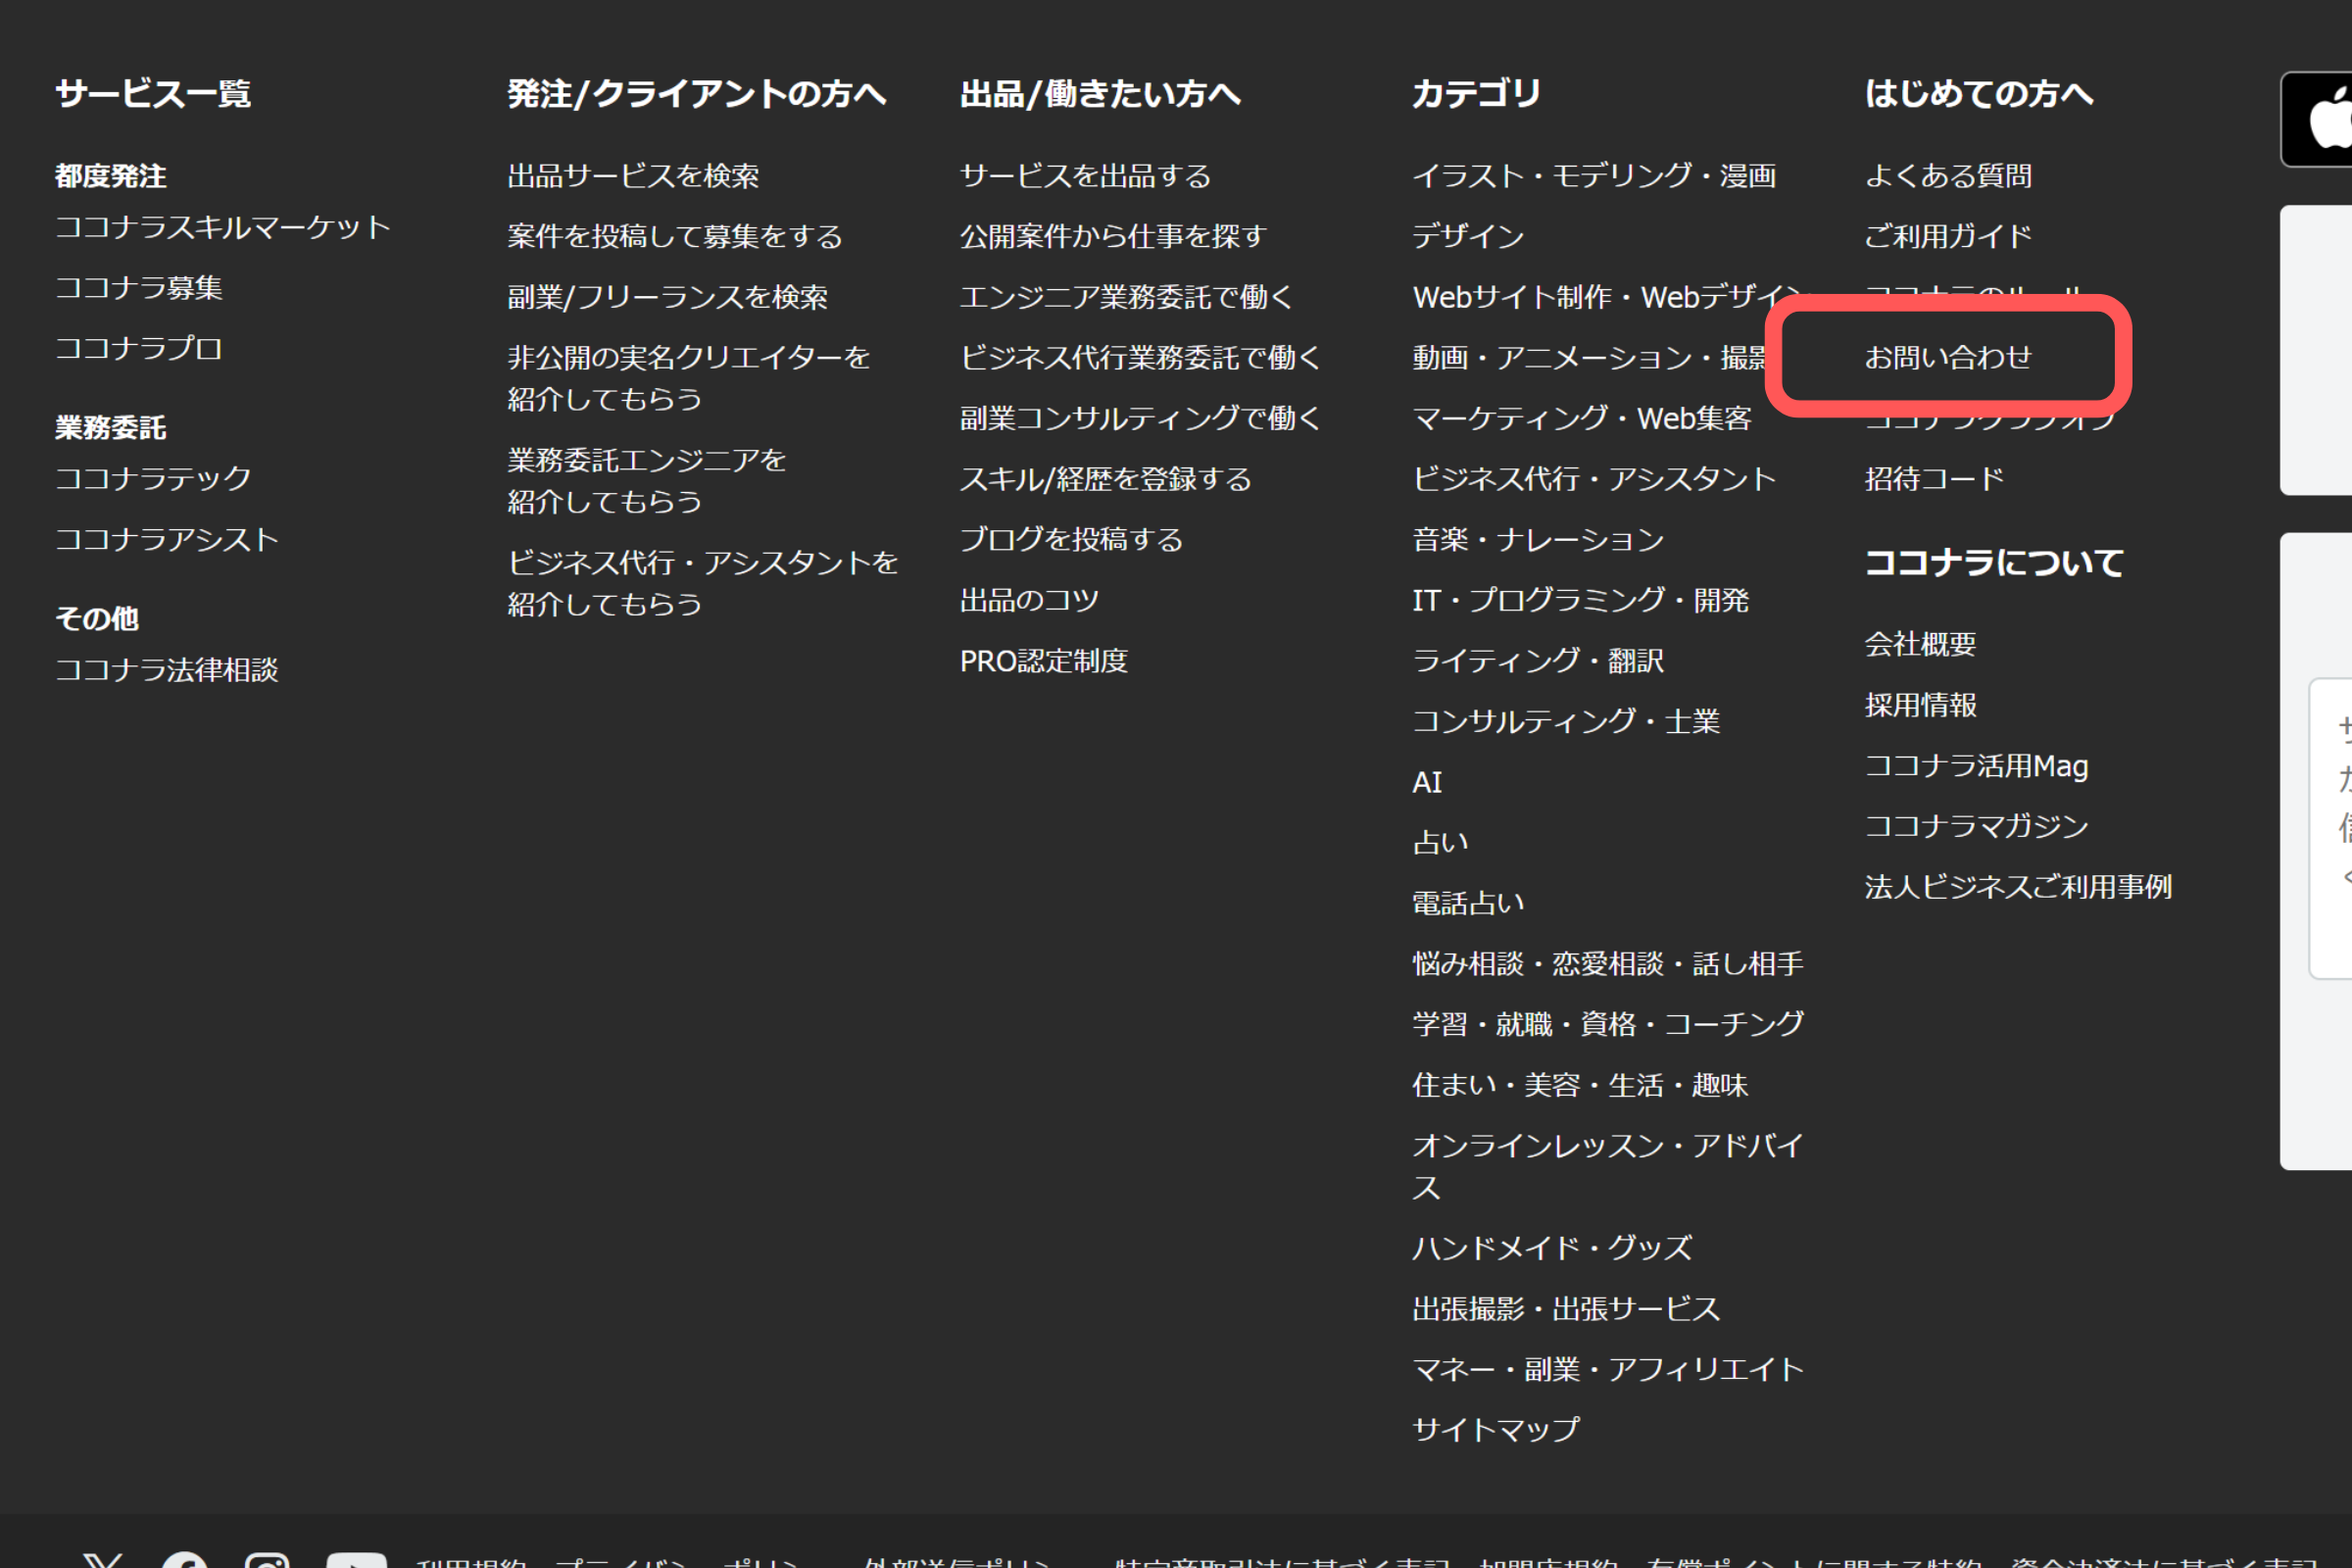Click the お問い合わせ link
Screen dimensions: 2352x1568
point(1948,357)
